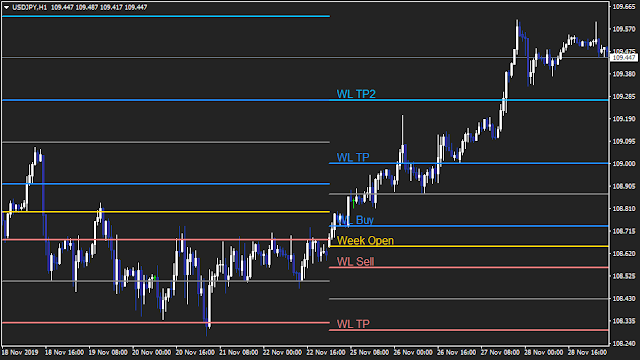Click the 26 Nov 00:00 time label

413,352
